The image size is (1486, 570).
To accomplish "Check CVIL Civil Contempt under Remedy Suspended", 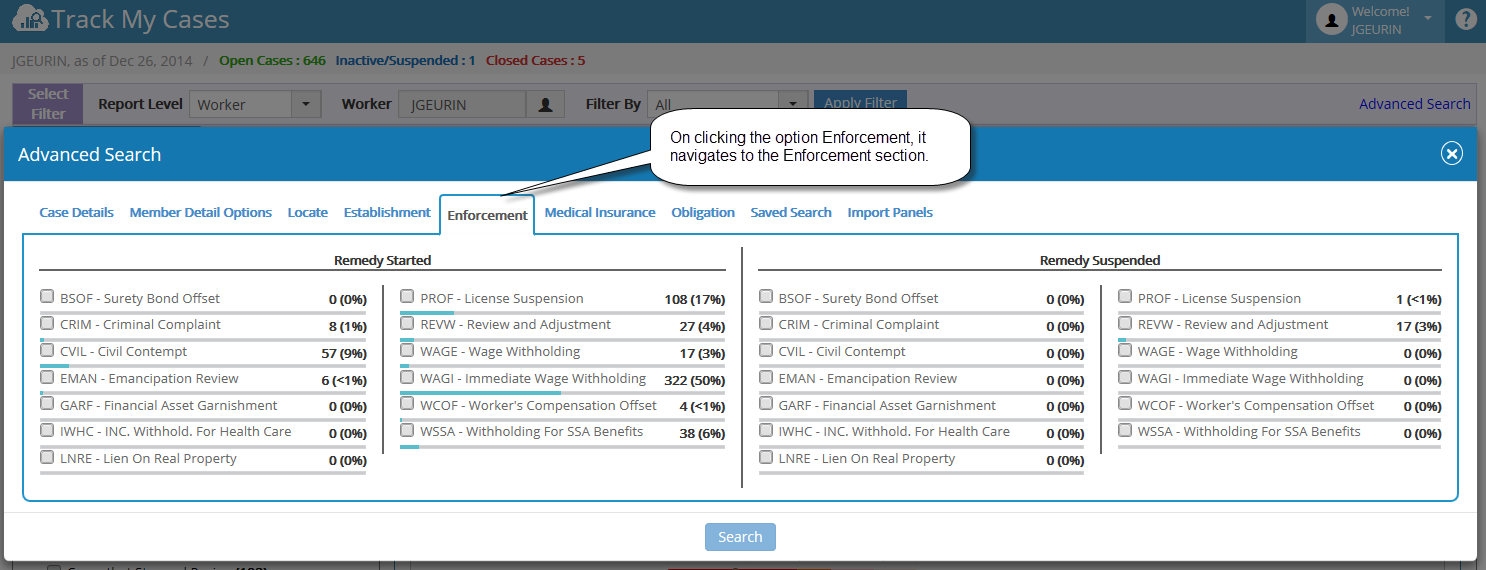I will tap(766, 350).
